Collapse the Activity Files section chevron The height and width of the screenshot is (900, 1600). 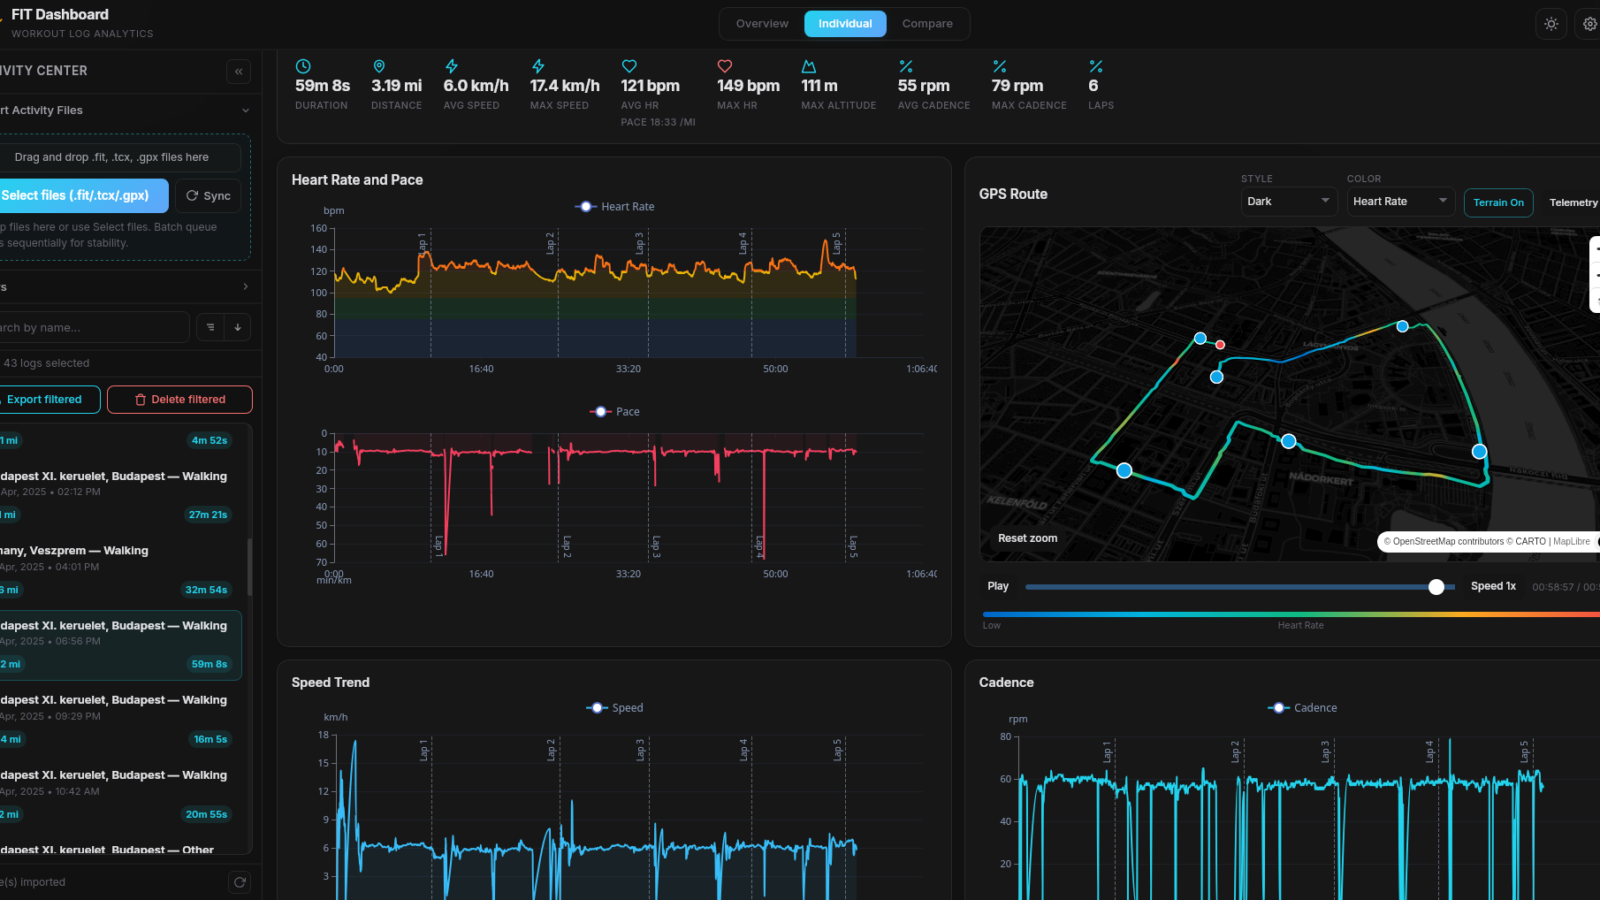245,111
